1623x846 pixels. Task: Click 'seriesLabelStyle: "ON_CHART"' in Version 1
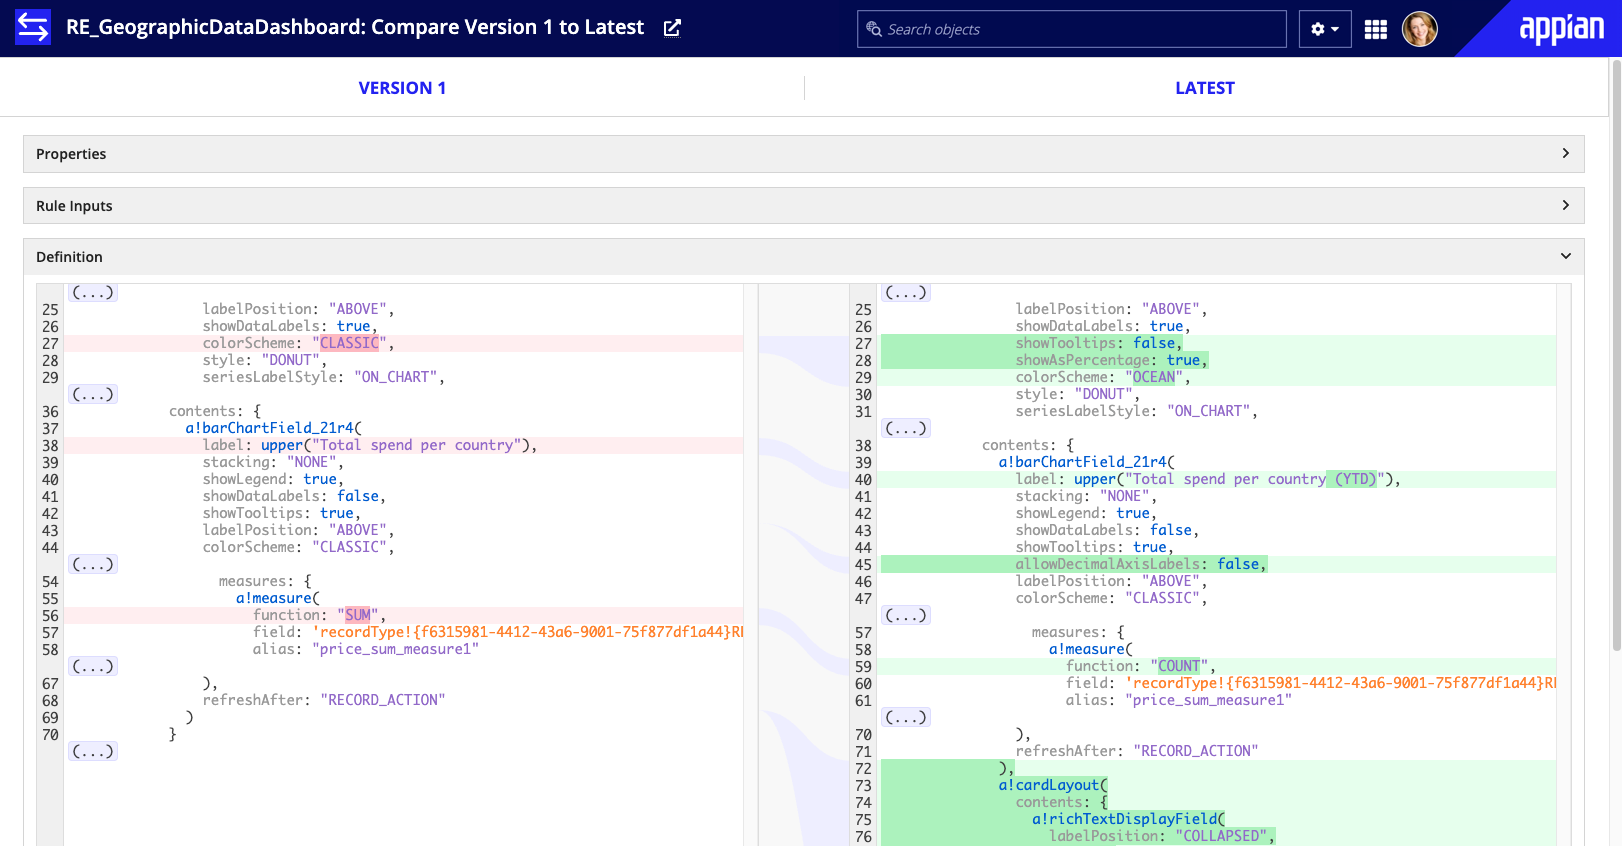(324, 377)
